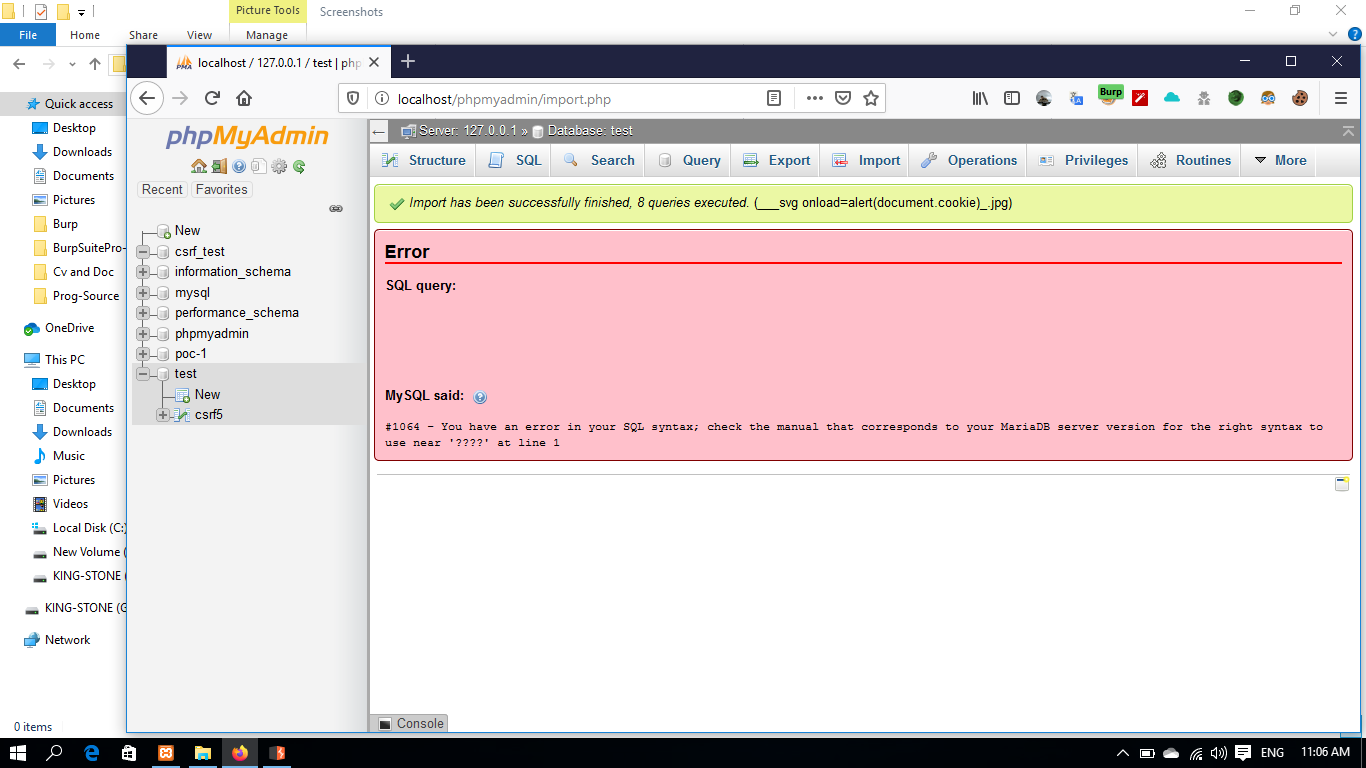This screenshot has width=1366, height=768.
Task: Open the Firefox Library icon
Action: pyautogui.click(x=979, y=97)
